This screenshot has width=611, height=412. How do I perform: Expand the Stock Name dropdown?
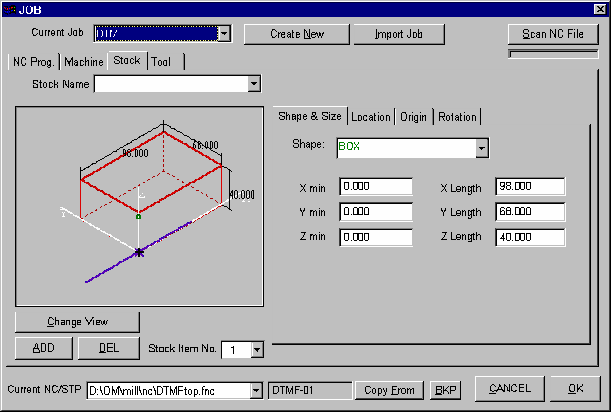click(254, 84)
